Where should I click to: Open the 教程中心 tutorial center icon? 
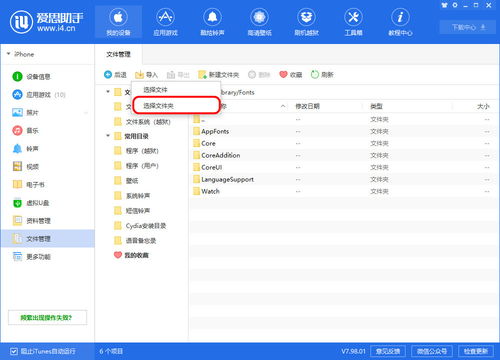coord(400,22)
